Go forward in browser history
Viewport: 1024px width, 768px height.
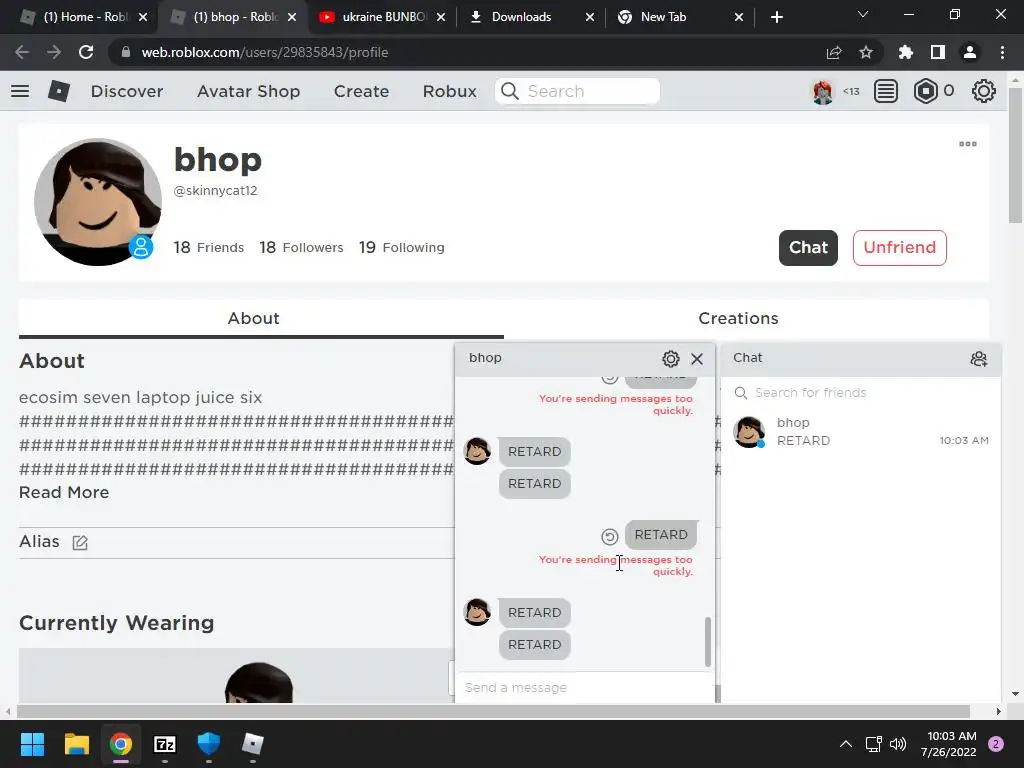point(54,52)
